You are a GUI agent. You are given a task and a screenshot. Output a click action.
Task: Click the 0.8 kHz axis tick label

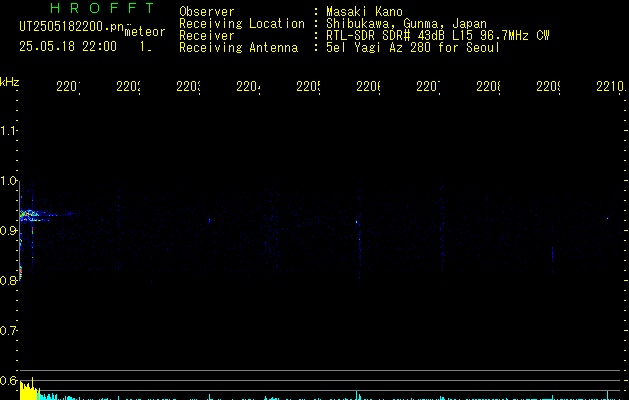click(x=8, y=280)
